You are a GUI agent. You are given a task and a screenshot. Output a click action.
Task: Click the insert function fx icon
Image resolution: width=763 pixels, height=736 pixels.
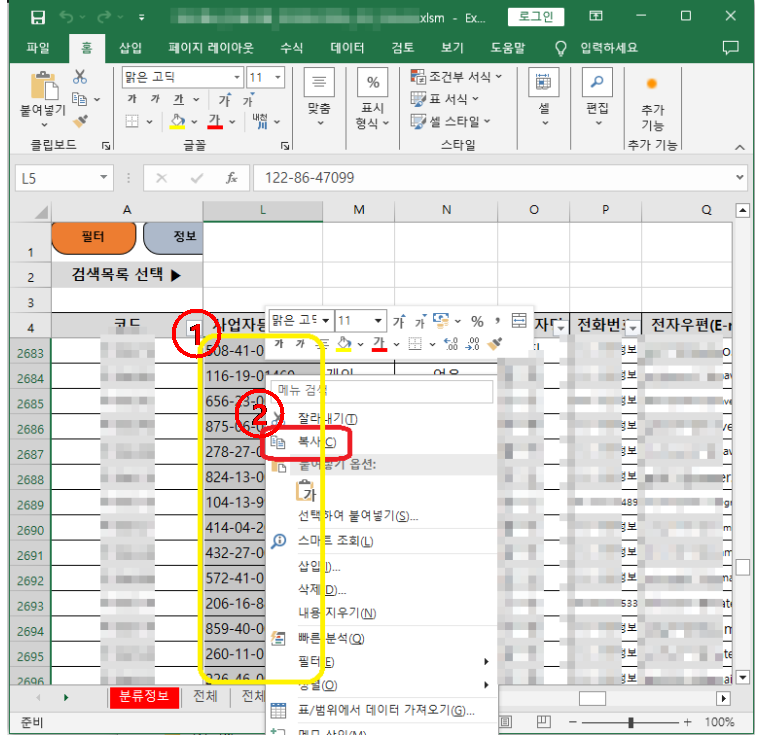pyautogui.click(x=232, y=178)
